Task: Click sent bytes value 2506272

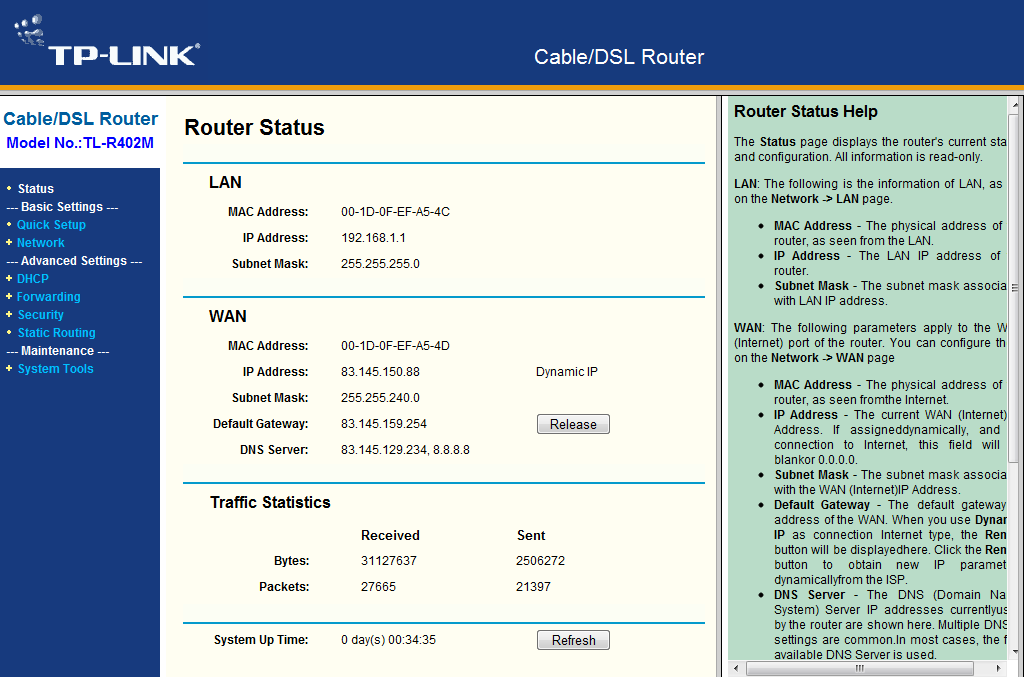Action: pyautogui.click(x=540, y=561)
